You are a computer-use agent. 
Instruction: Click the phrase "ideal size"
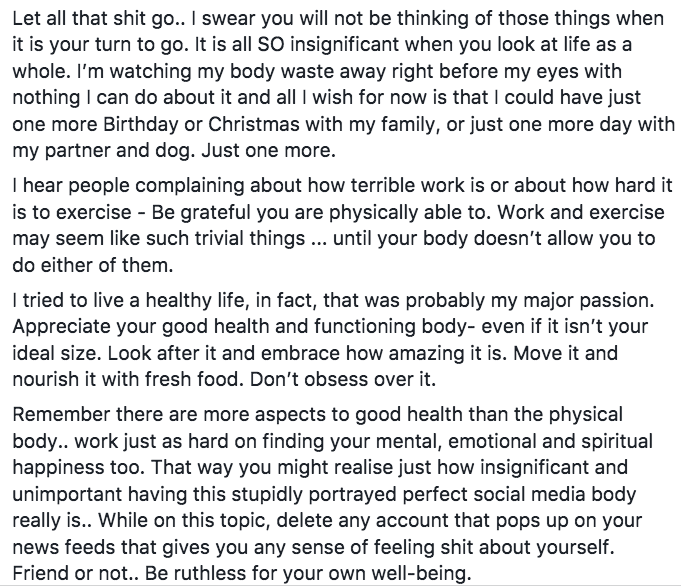pyautogui.click(x=56, y=354)
